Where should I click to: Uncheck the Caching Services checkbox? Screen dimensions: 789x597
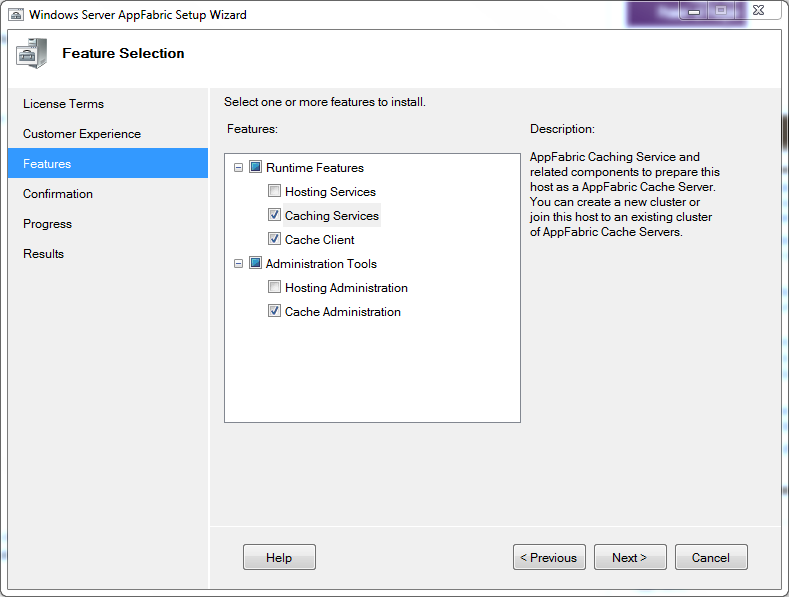click(274, 215)
